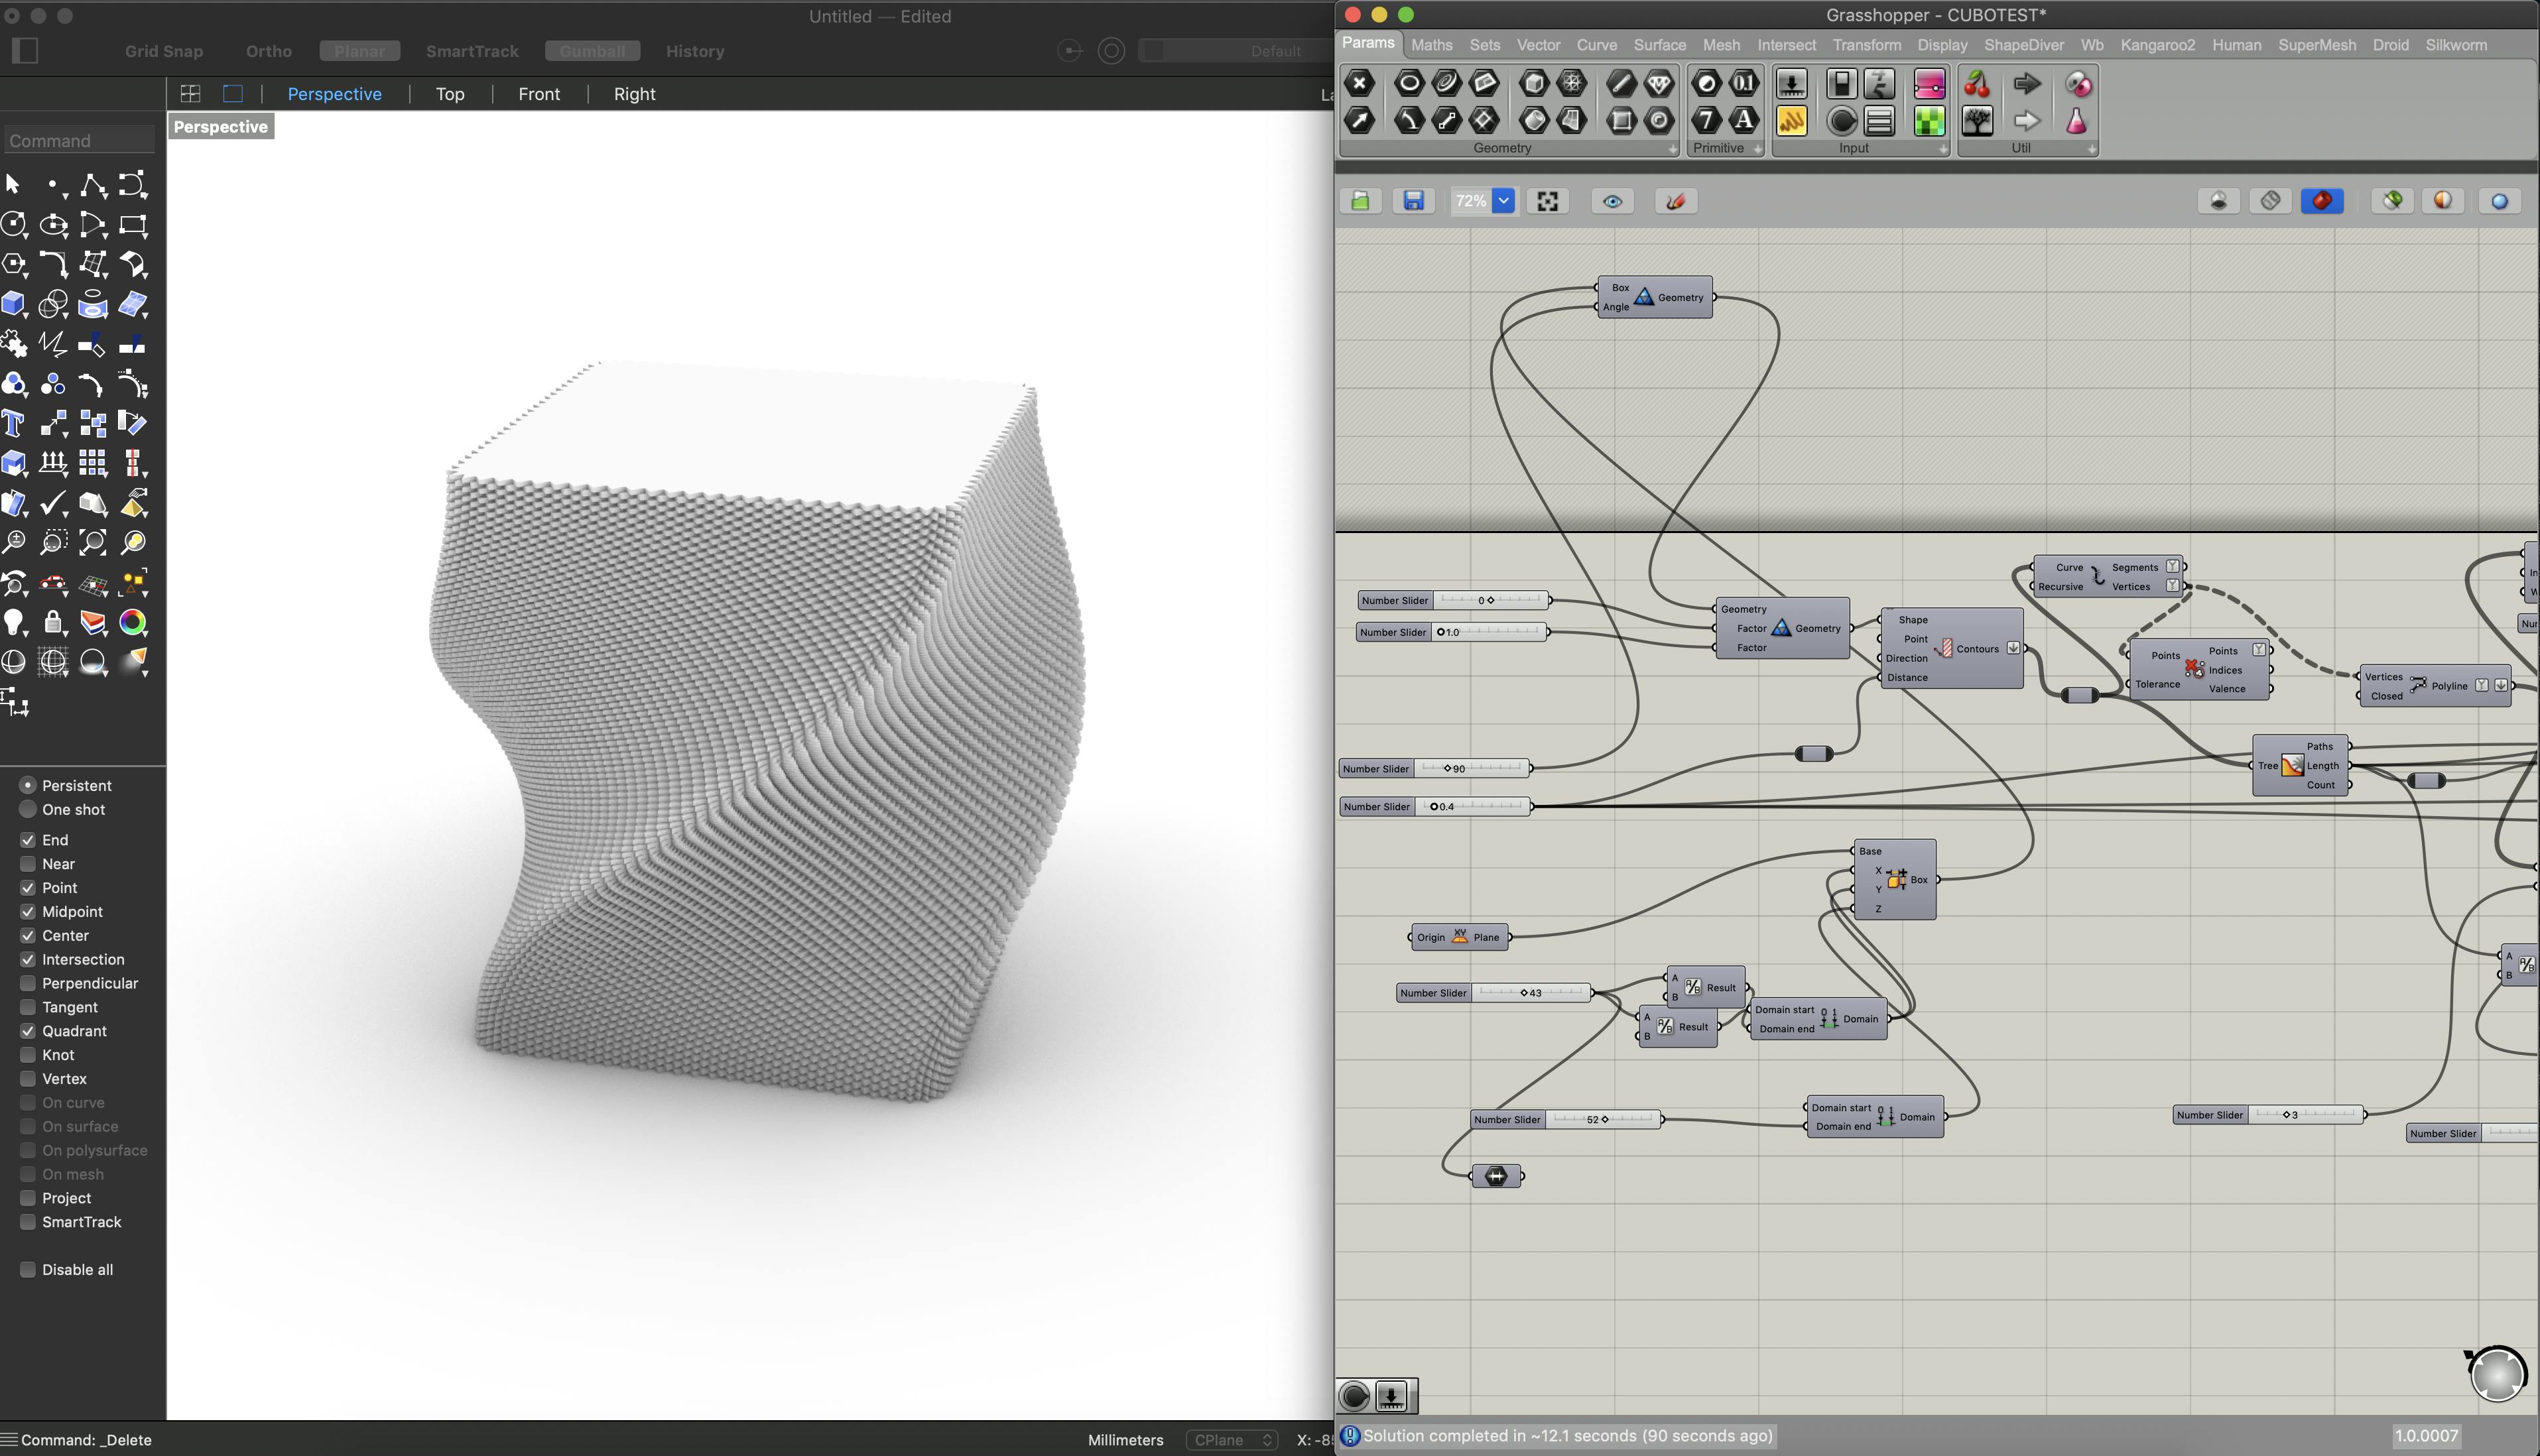This screenshot has width=2540, height=1456.
Task: Save the Grasshopper document with the floppy icon
Action: click(1413, 201)
